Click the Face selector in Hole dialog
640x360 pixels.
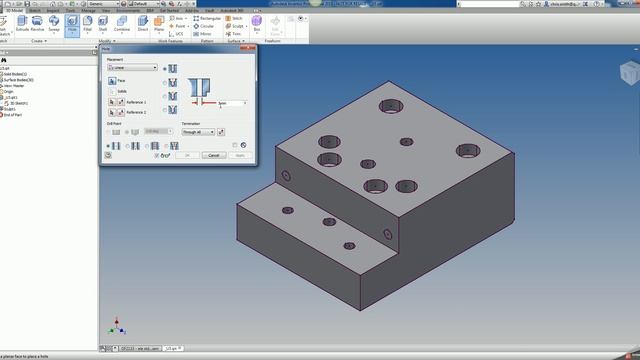click(112, 81)
